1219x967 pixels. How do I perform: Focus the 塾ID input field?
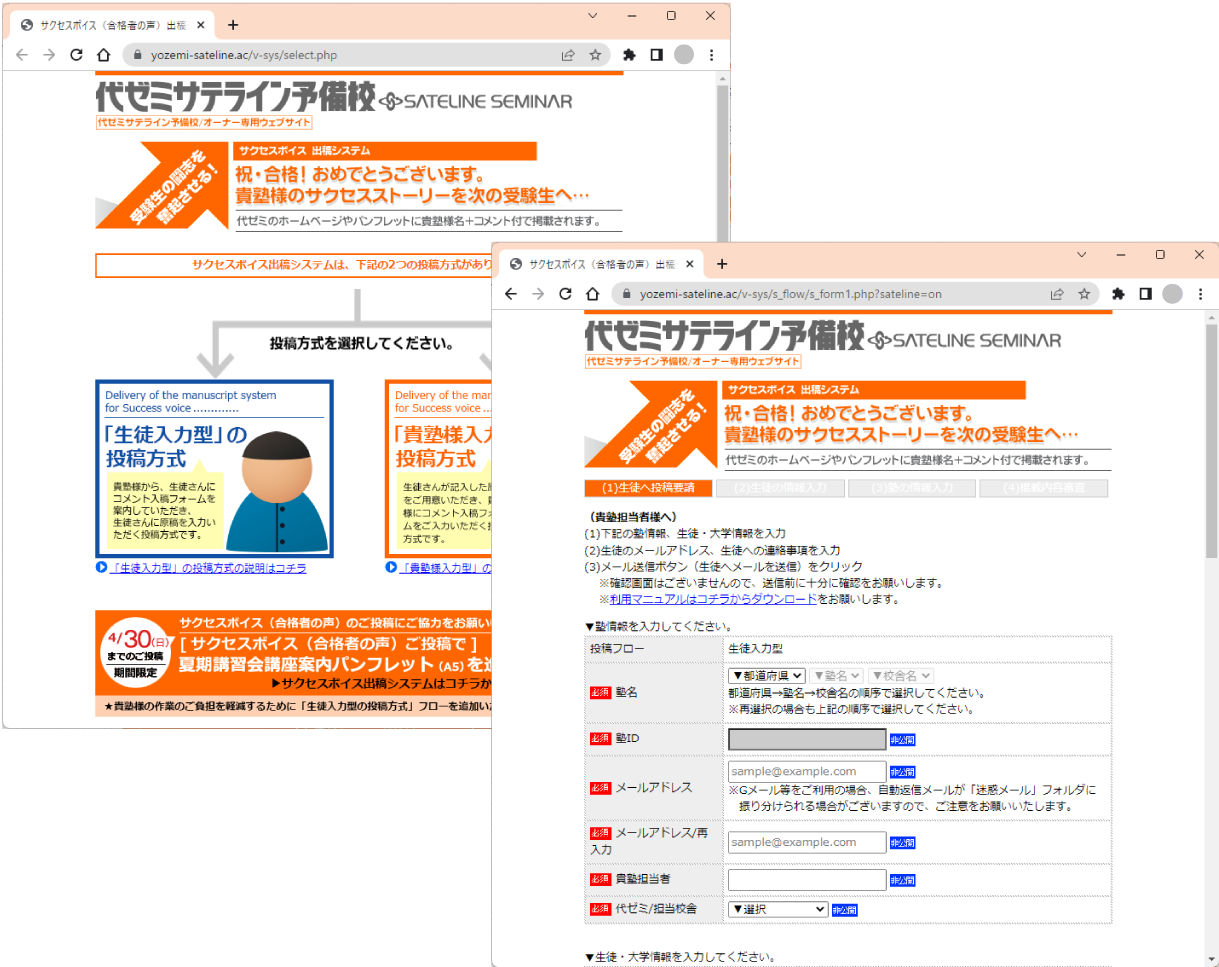pos(807,739)
